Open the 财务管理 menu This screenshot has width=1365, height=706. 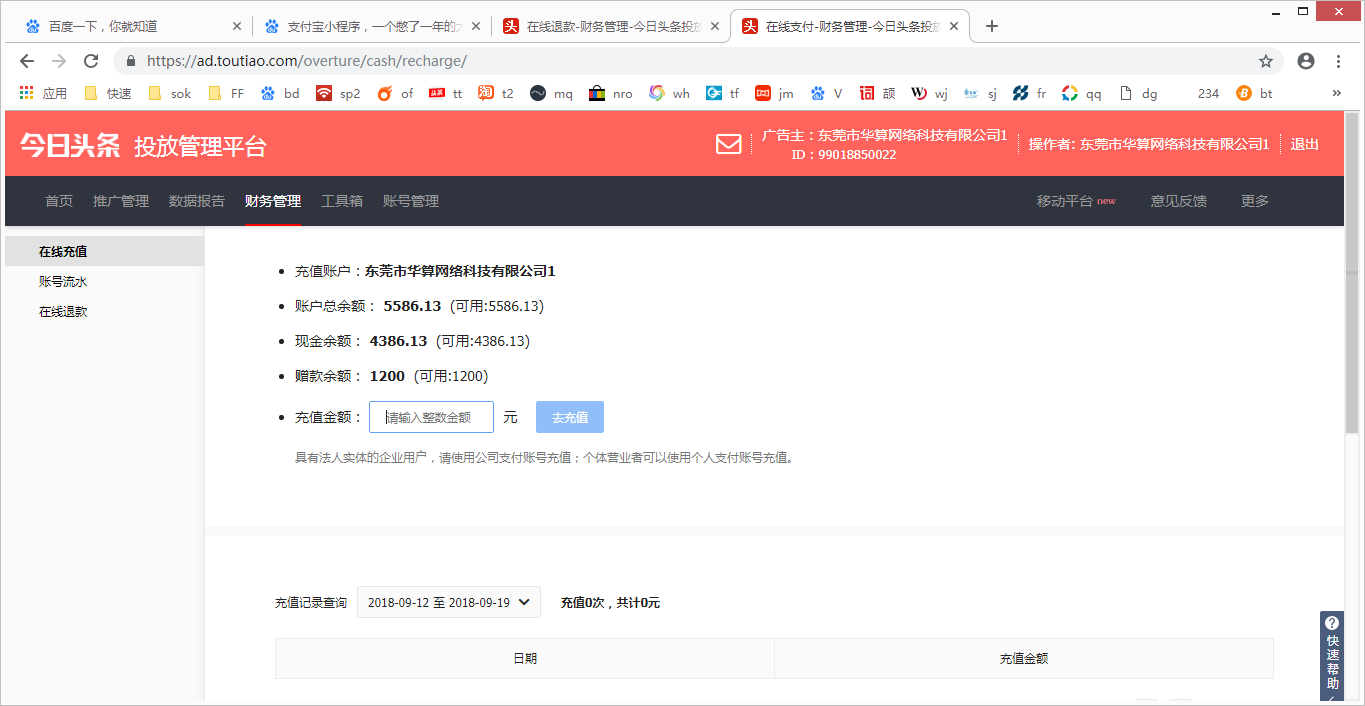point(273,201)
